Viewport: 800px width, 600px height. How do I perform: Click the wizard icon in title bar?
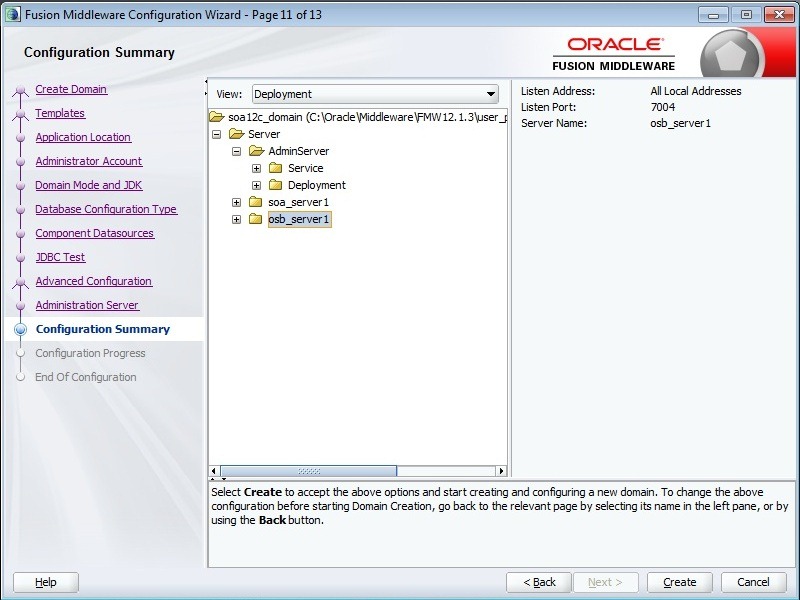tap(12, 15)
